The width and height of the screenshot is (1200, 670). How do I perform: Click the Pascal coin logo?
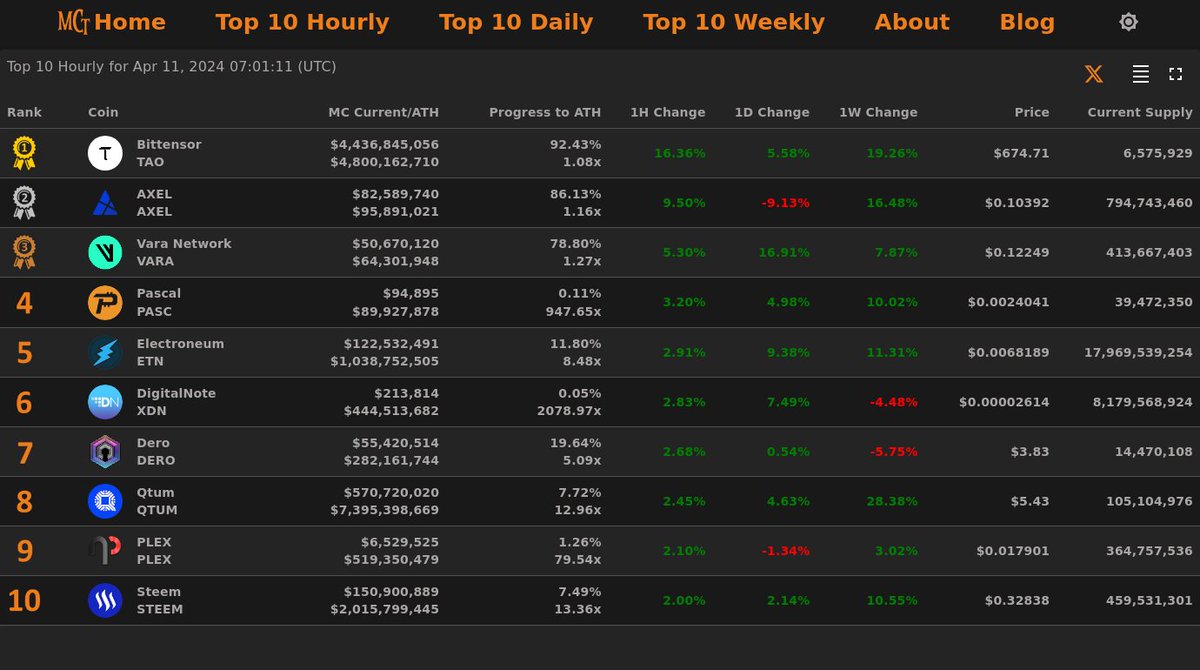(x=105, y=302)
